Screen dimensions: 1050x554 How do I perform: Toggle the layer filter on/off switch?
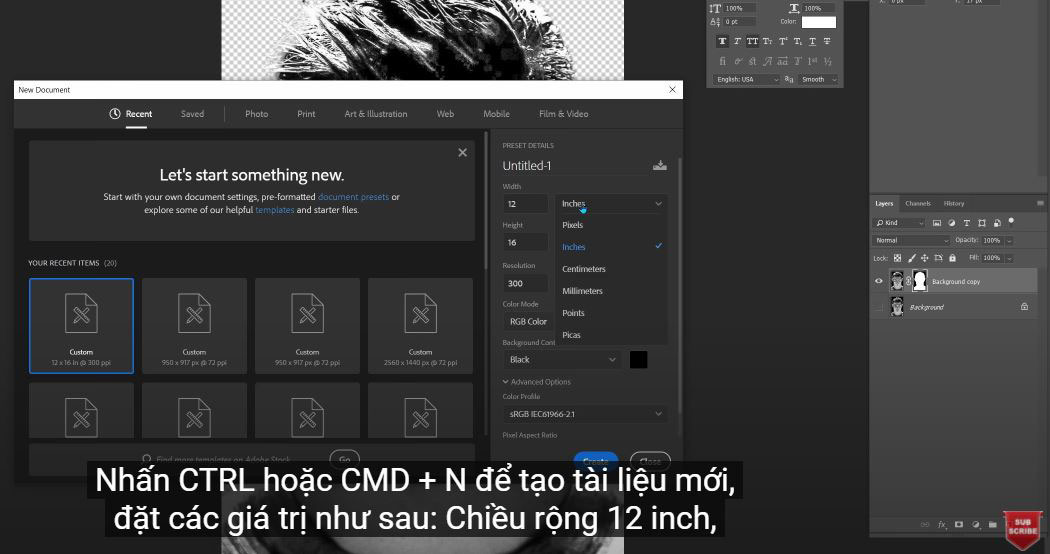click(1011, 222)
